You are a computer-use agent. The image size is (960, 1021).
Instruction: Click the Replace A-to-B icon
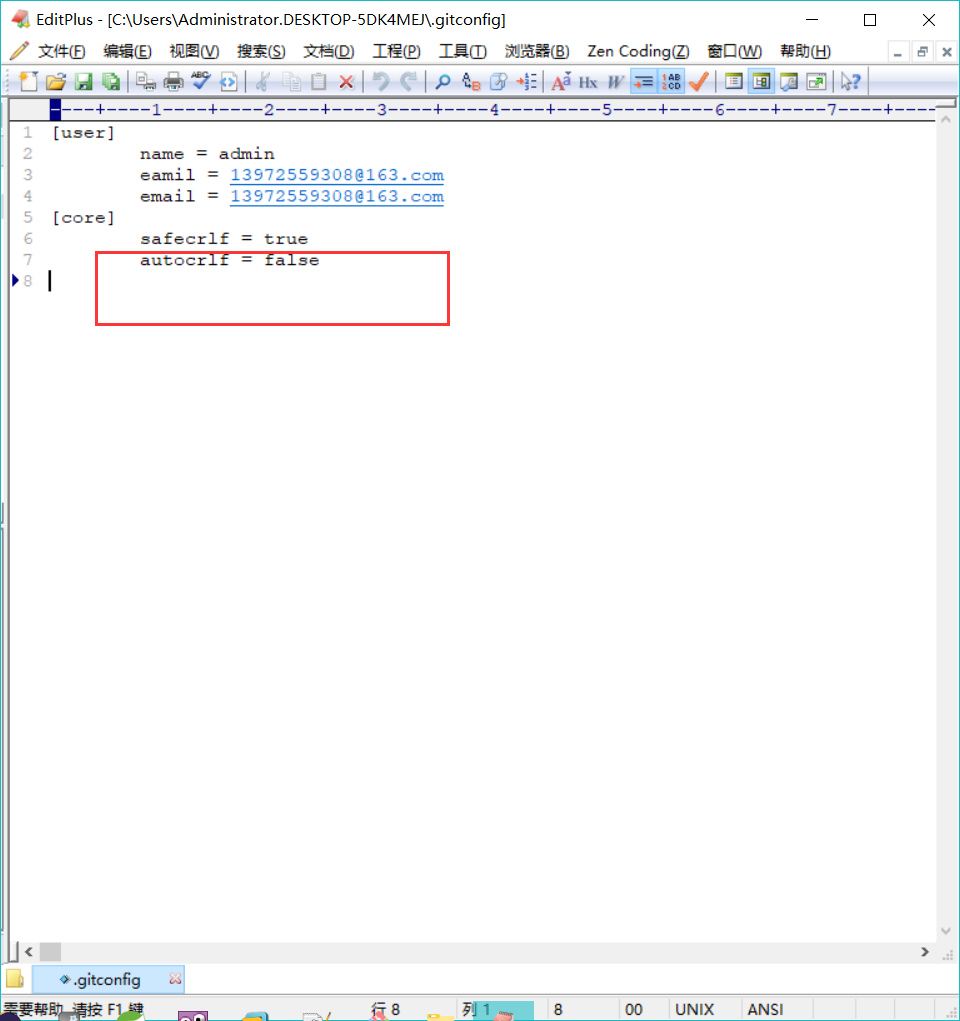click(471, 81)
